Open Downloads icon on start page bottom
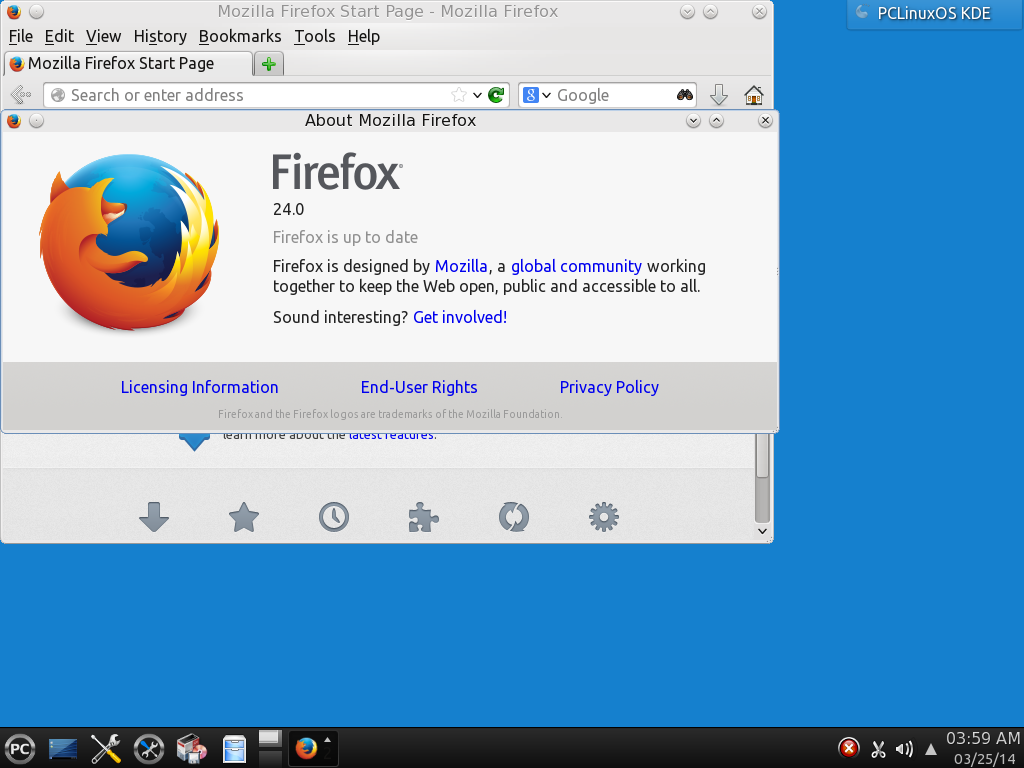 [154, 517]
